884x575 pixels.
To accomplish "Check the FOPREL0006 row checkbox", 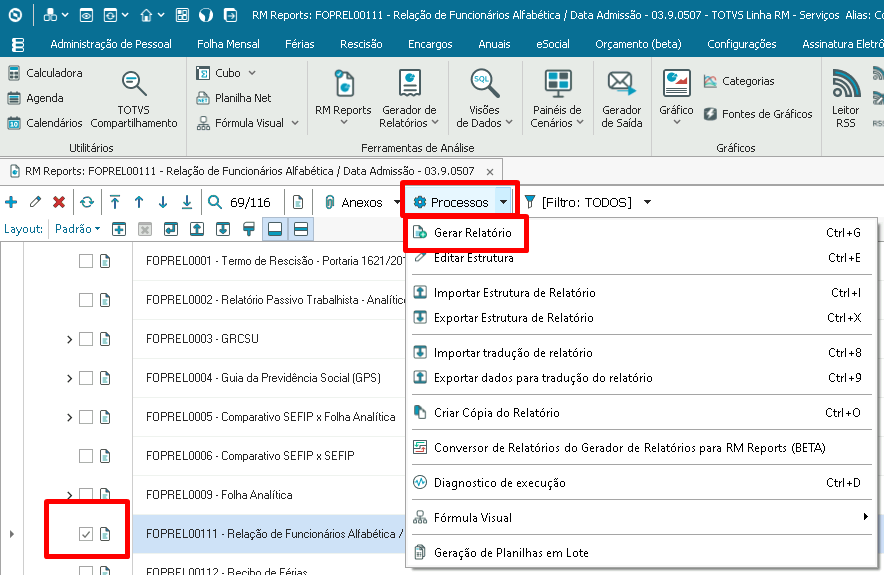I will [86, 456].
